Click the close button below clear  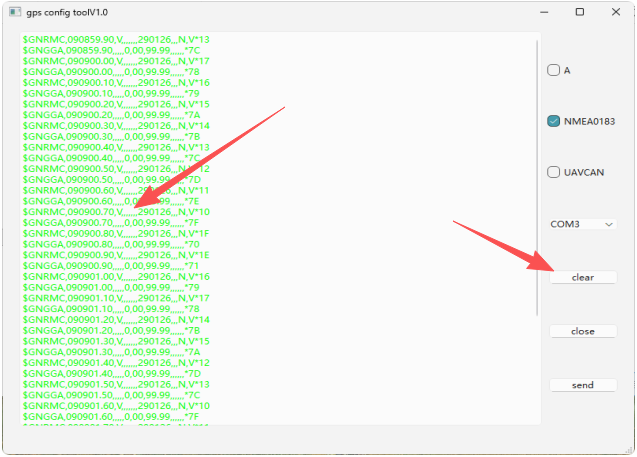point(583,331)
